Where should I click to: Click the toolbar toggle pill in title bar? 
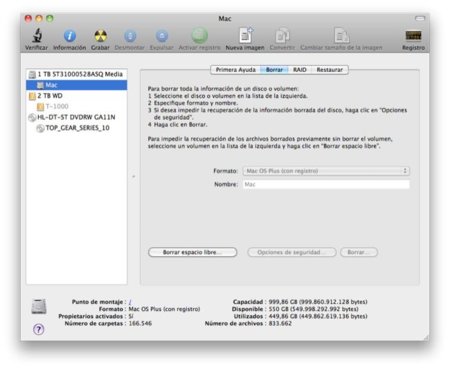(420, 18)
